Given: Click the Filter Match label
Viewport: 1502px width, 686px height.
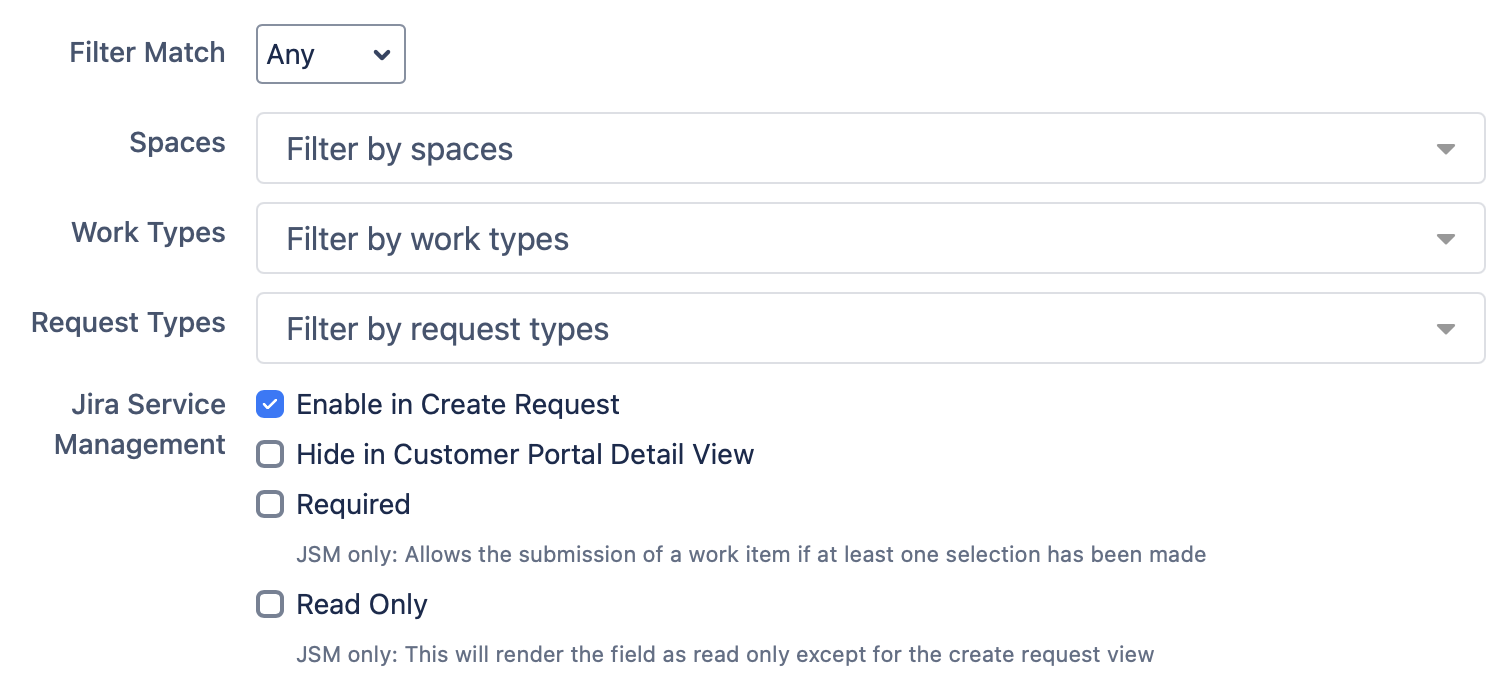Looking at the screenshot, I should click(147, 52).
